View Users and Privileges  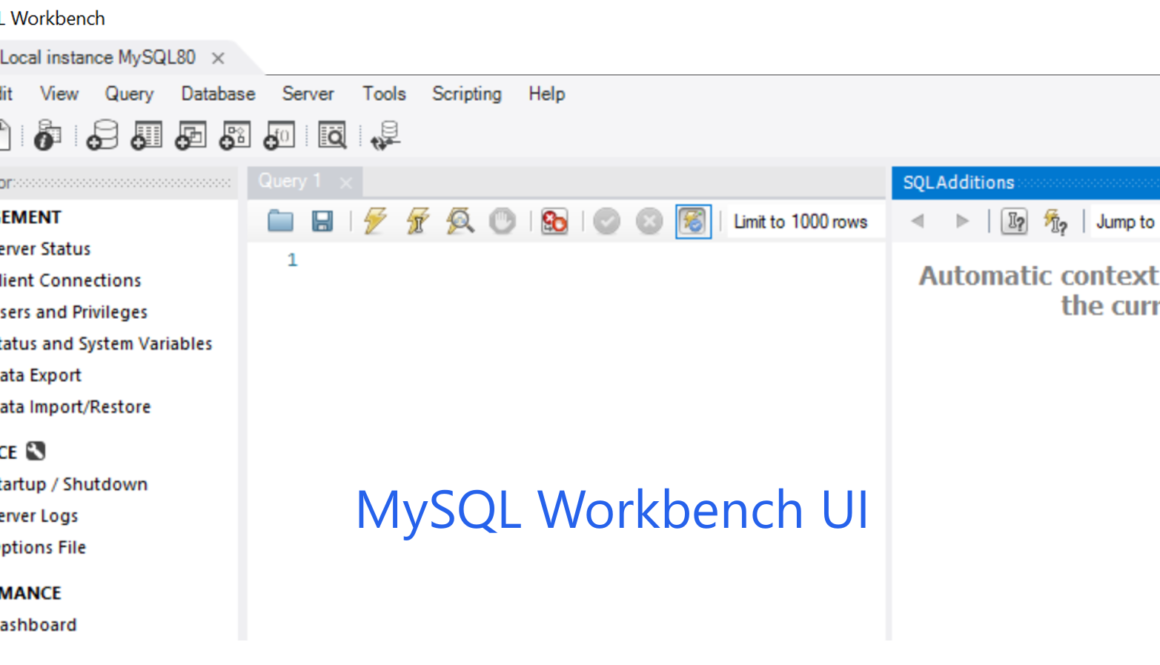(x=74, y=311)
